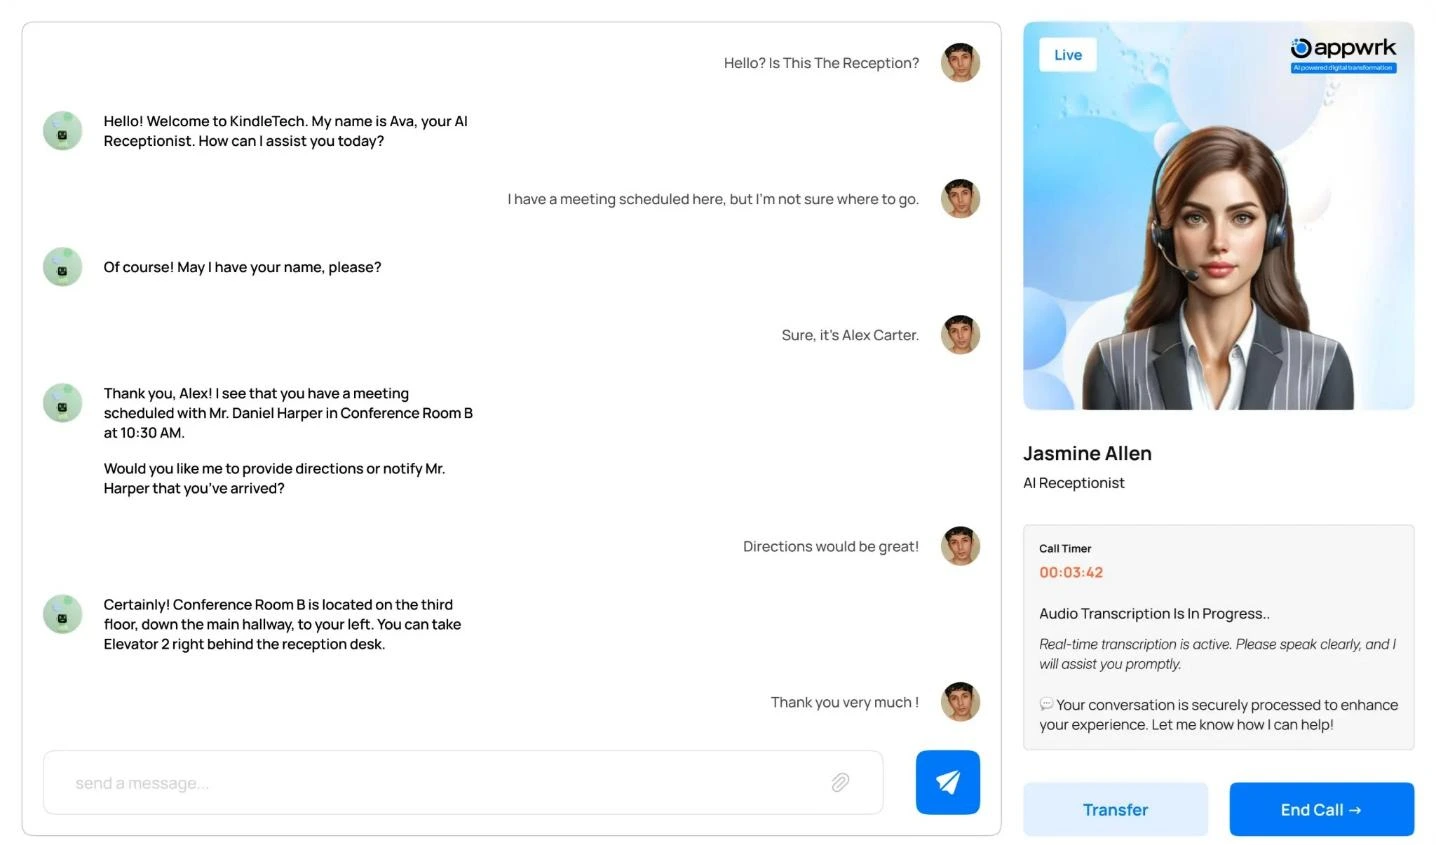
Task: Click the blue paper-plane send icon
Action: (946, 782)
